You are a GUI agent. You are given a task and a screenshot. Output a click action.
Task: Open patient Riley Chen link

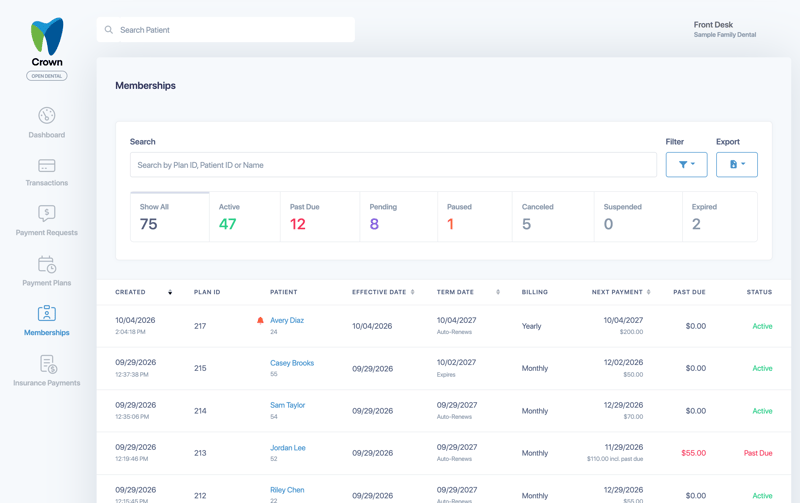tap(287, 490)
